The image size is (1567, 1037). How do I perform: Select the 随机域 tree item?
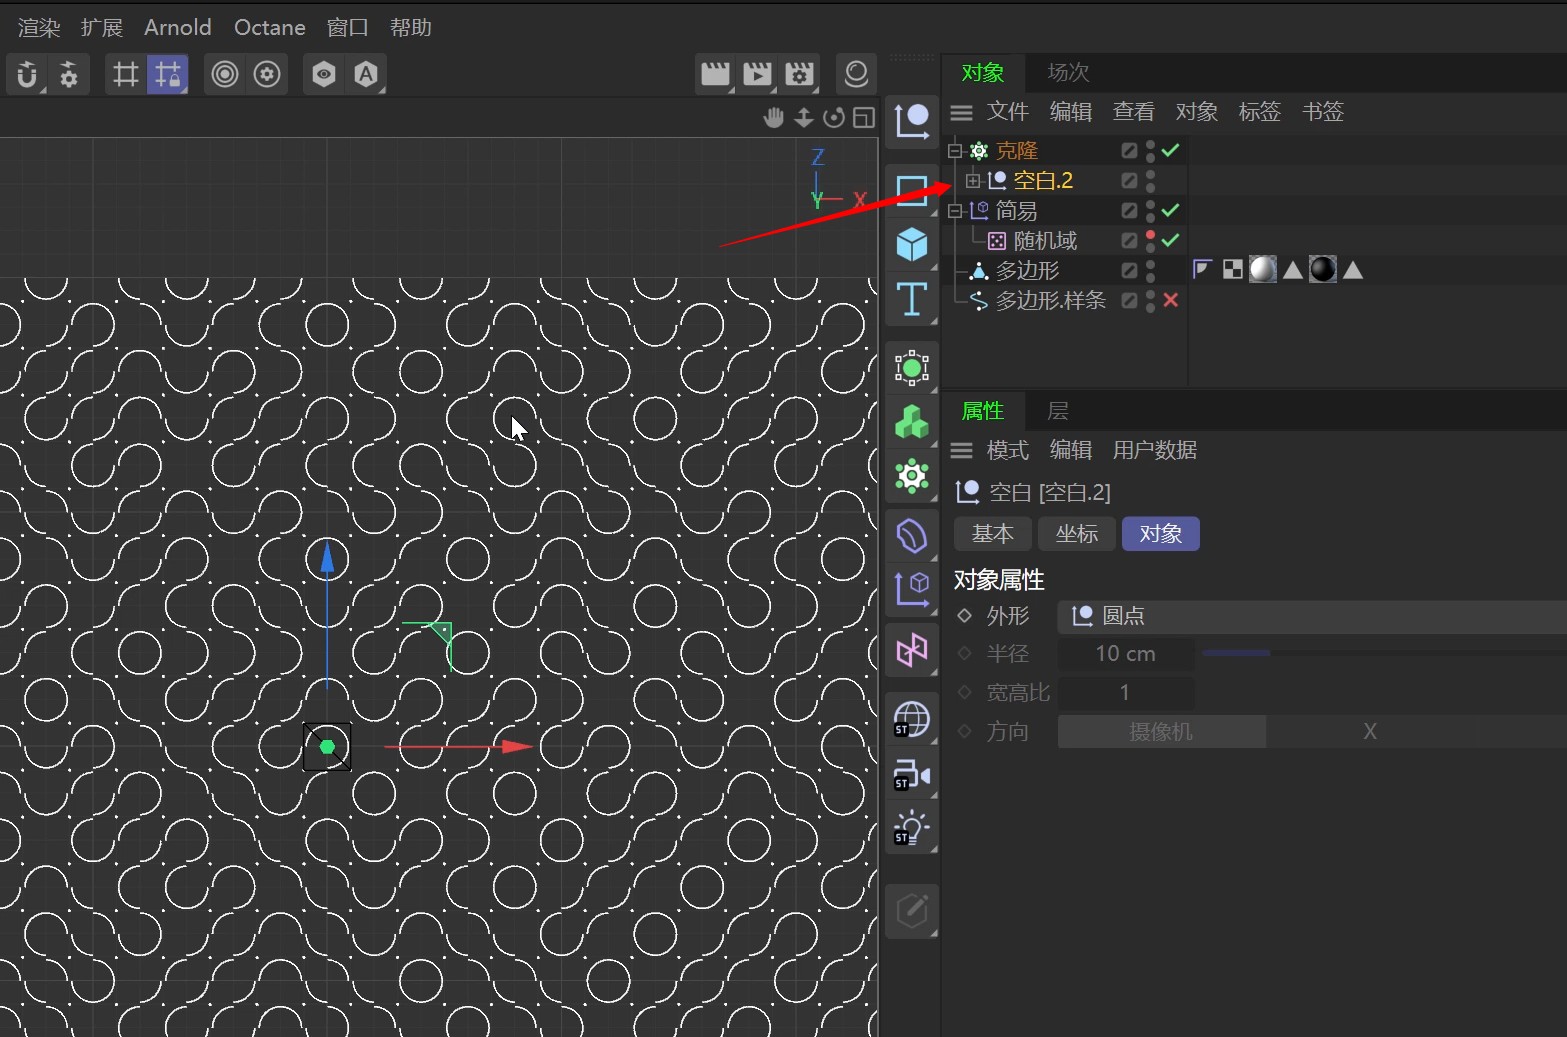click(1045, 241)
